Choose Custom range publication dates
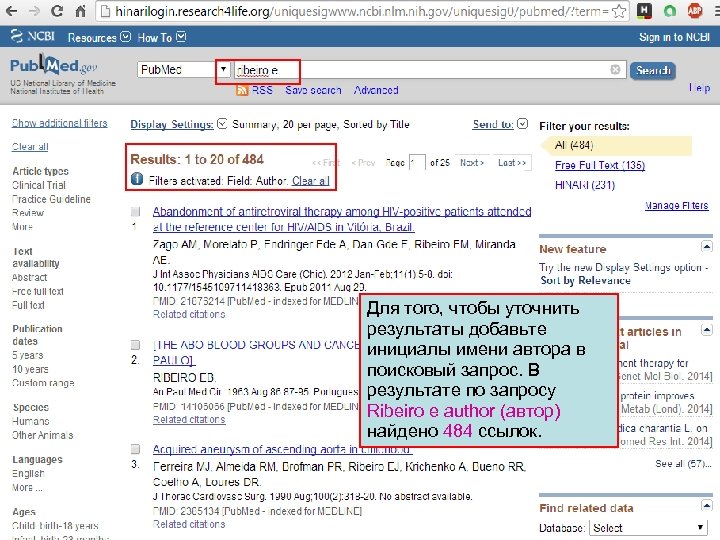 pyautogui.click(x=43, y=382)
